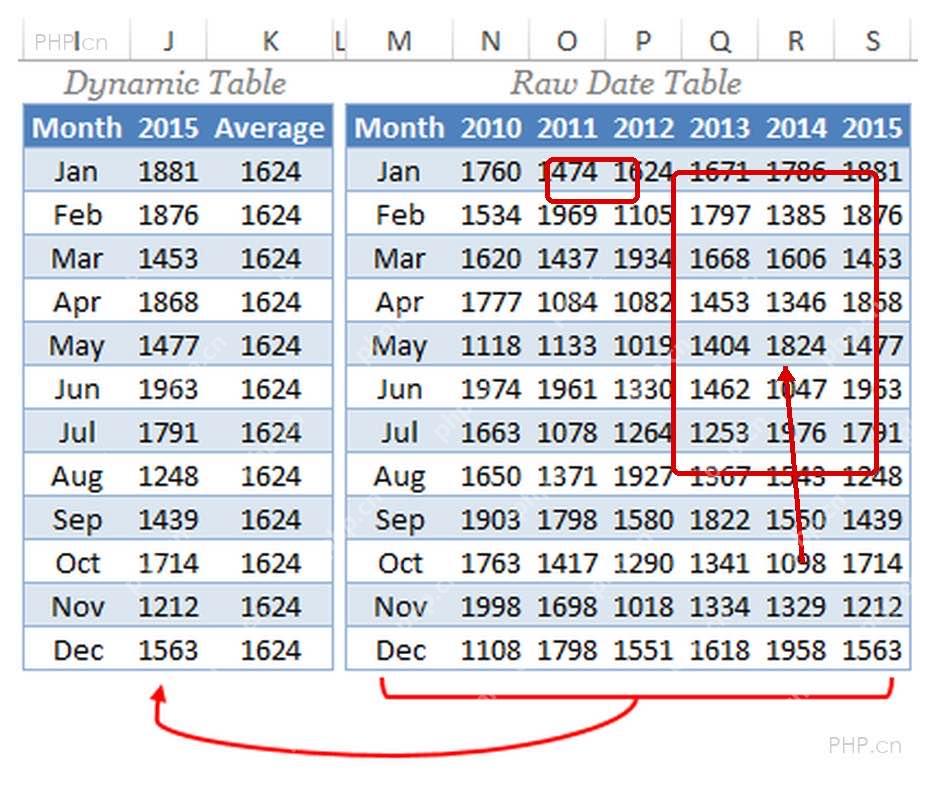Select Sep cell in Raw Date Table
Viewport: 936px width, 789px height.
coord(400,520)
